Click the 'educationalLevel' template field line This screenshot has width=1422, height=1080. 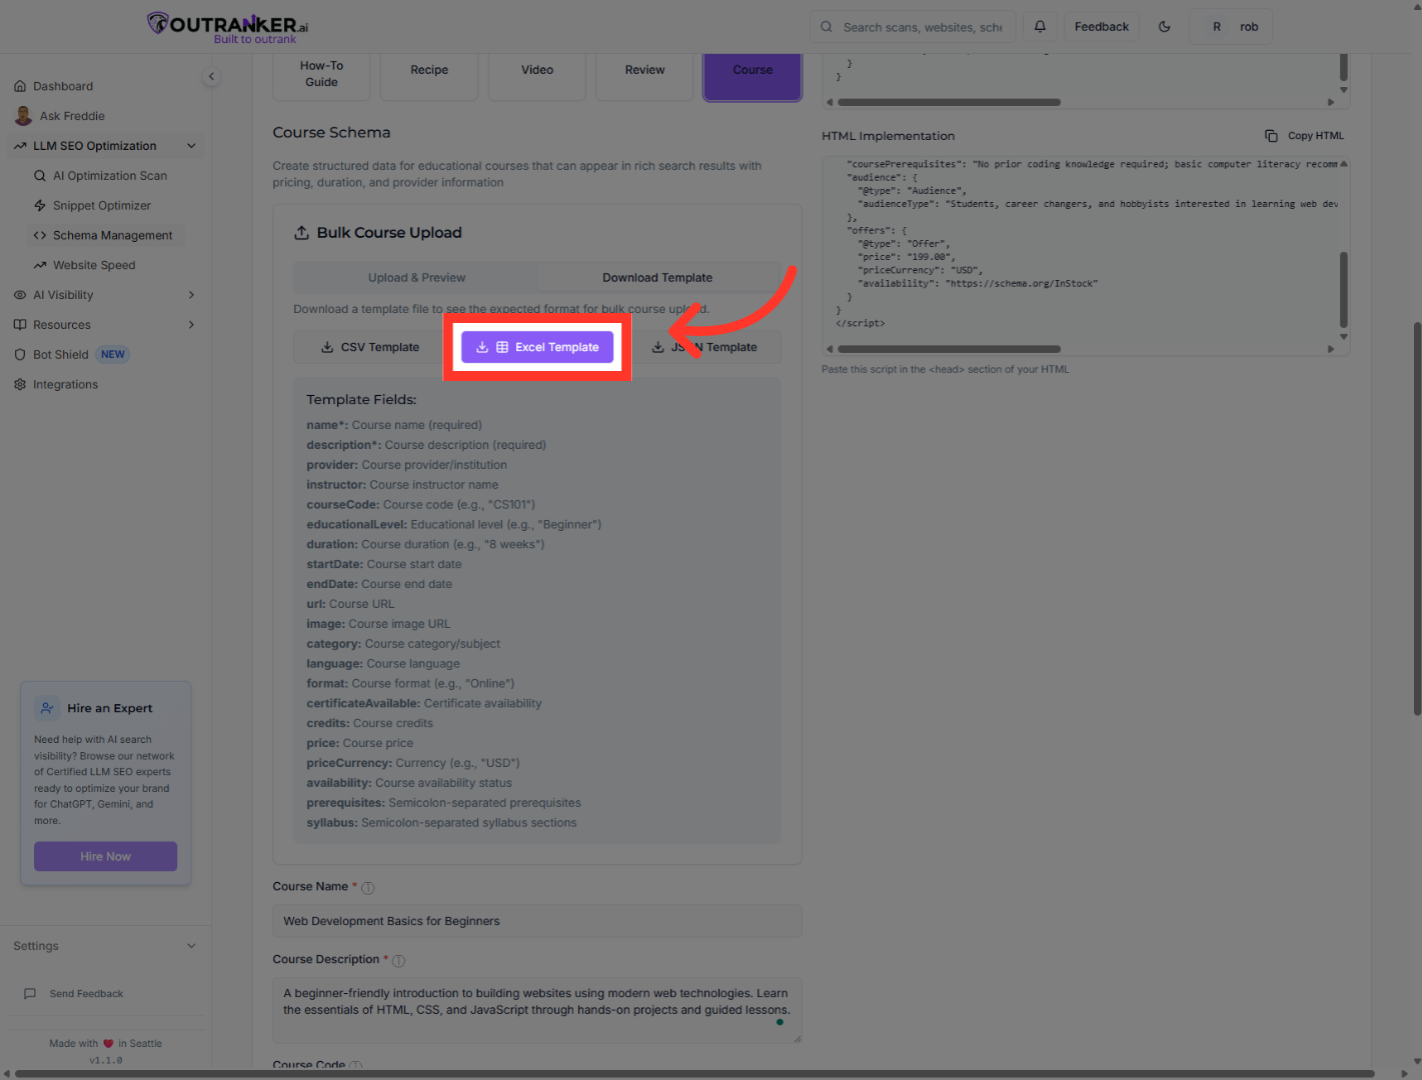tap(454, 525)
